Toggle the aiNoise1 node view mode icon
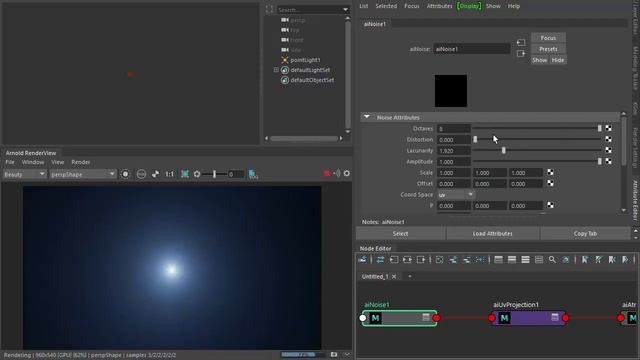Image resolution: width=640 pixels, height=360 pixels. [x=426, y=317]
